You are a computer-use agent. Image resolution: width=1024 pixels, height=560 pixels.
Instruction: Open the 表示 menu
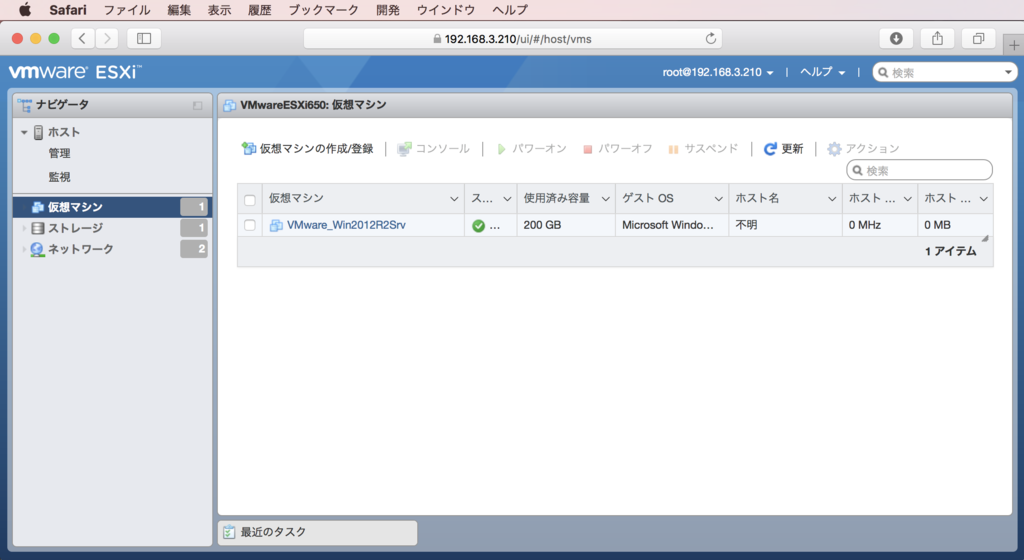click(219, 10)
